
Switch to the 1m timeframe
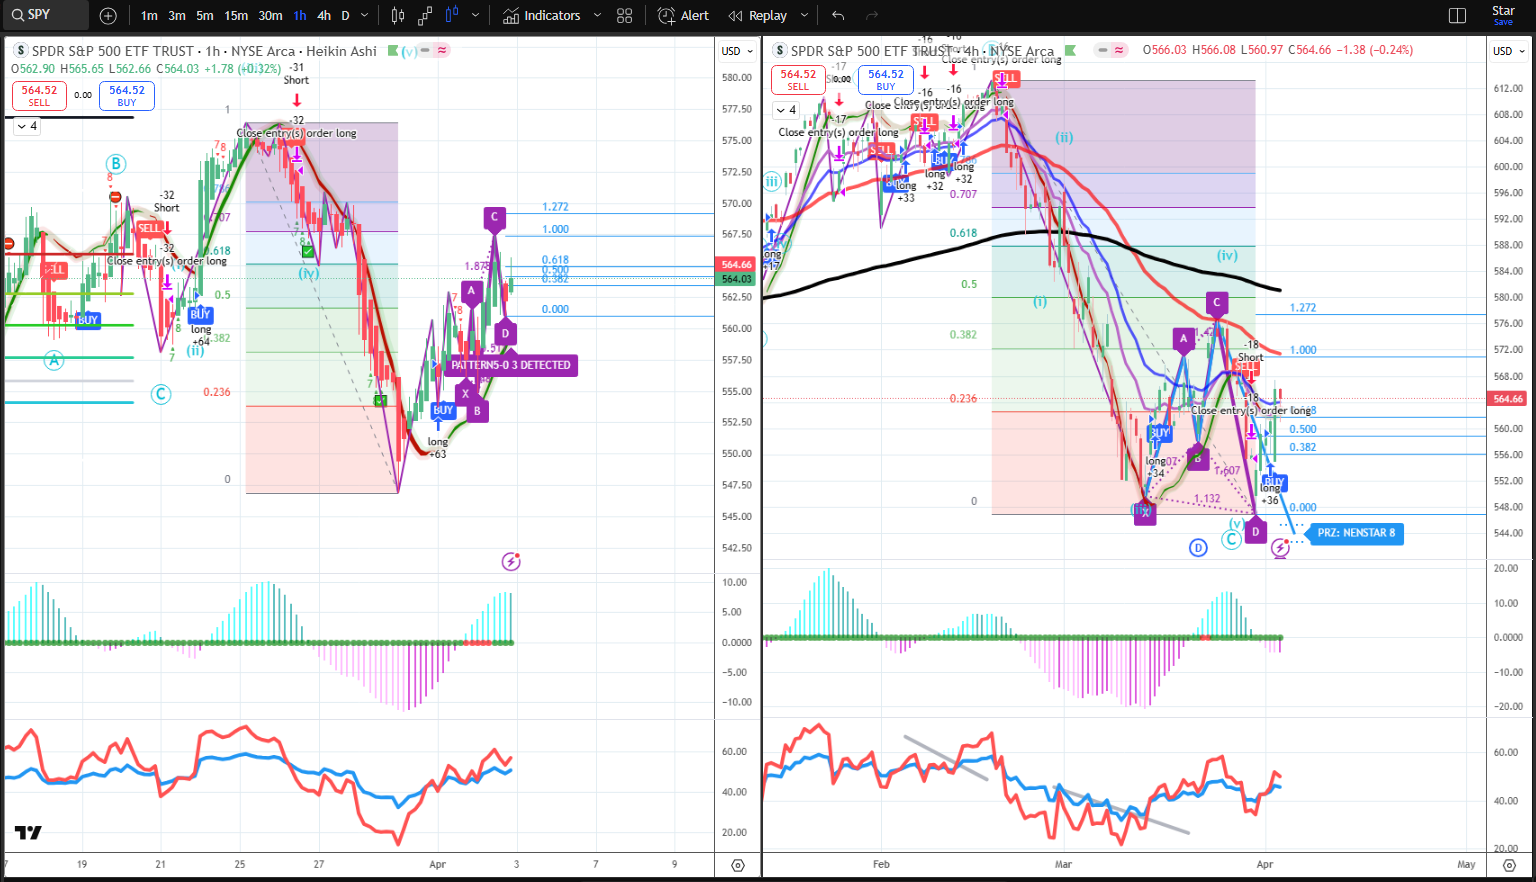(149, 16)
